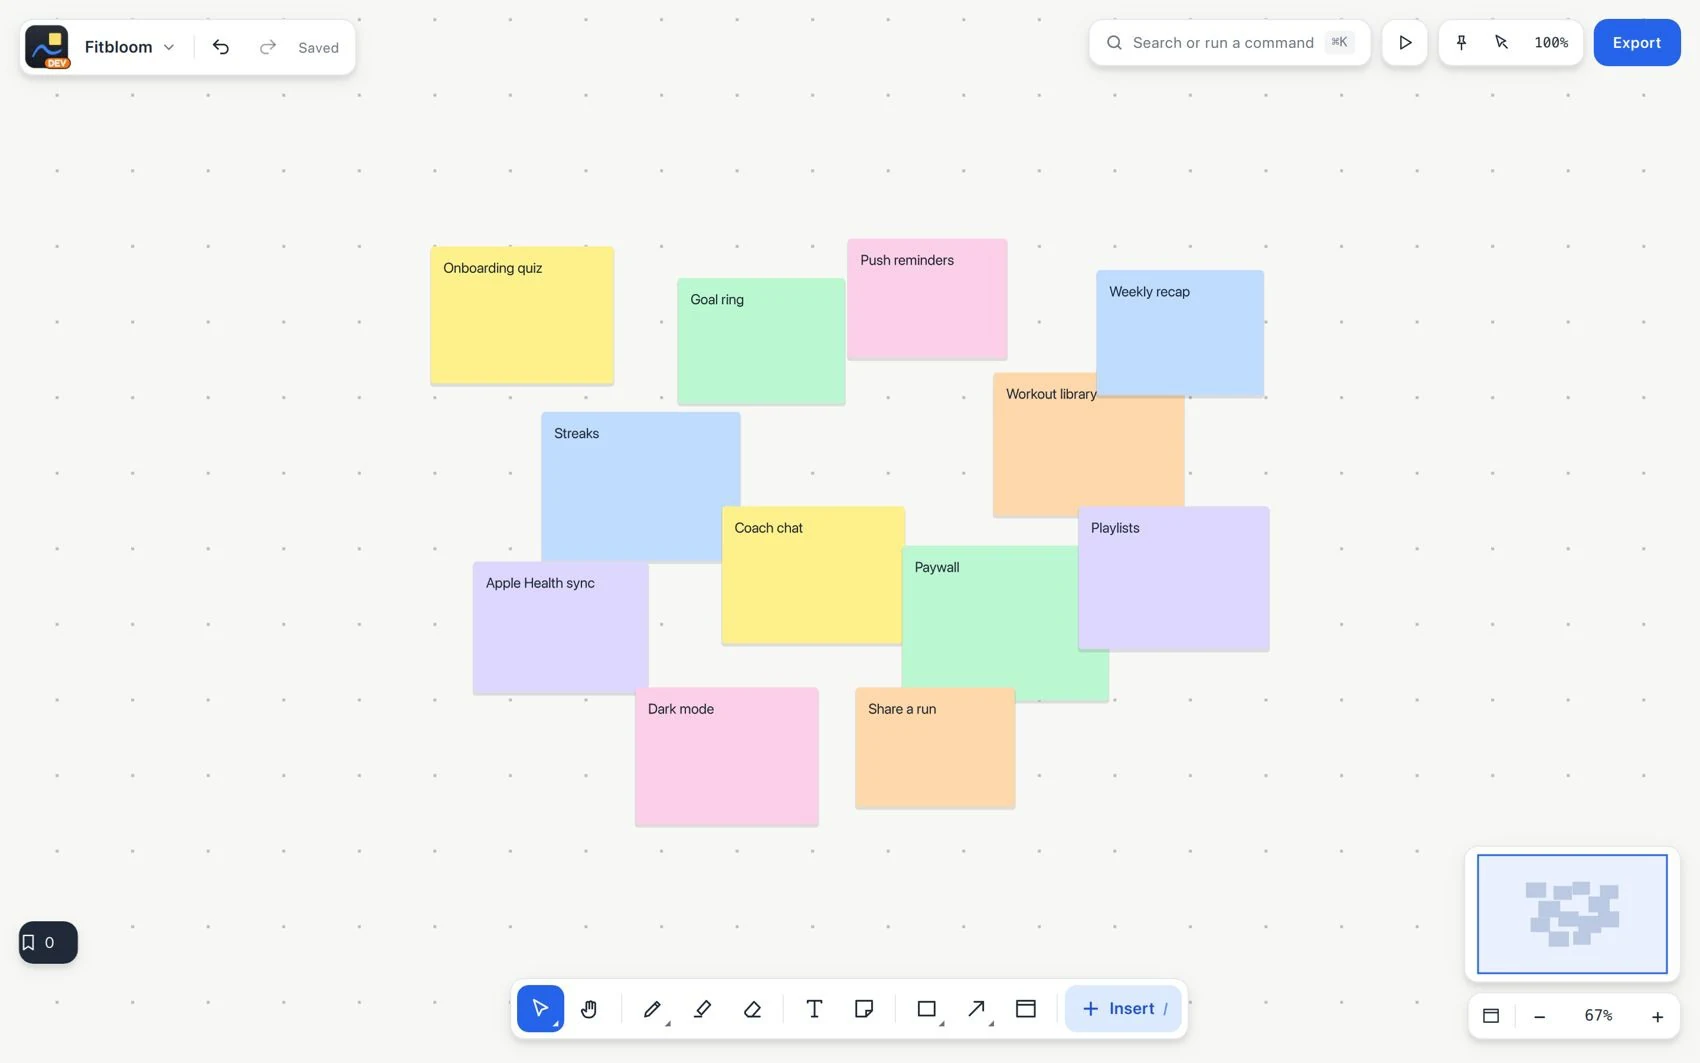This screenshot has width=1700, height=1063.
Task: Select the Weekly recap blue note
Action: pyautogui.click(x=1180, y=334)
